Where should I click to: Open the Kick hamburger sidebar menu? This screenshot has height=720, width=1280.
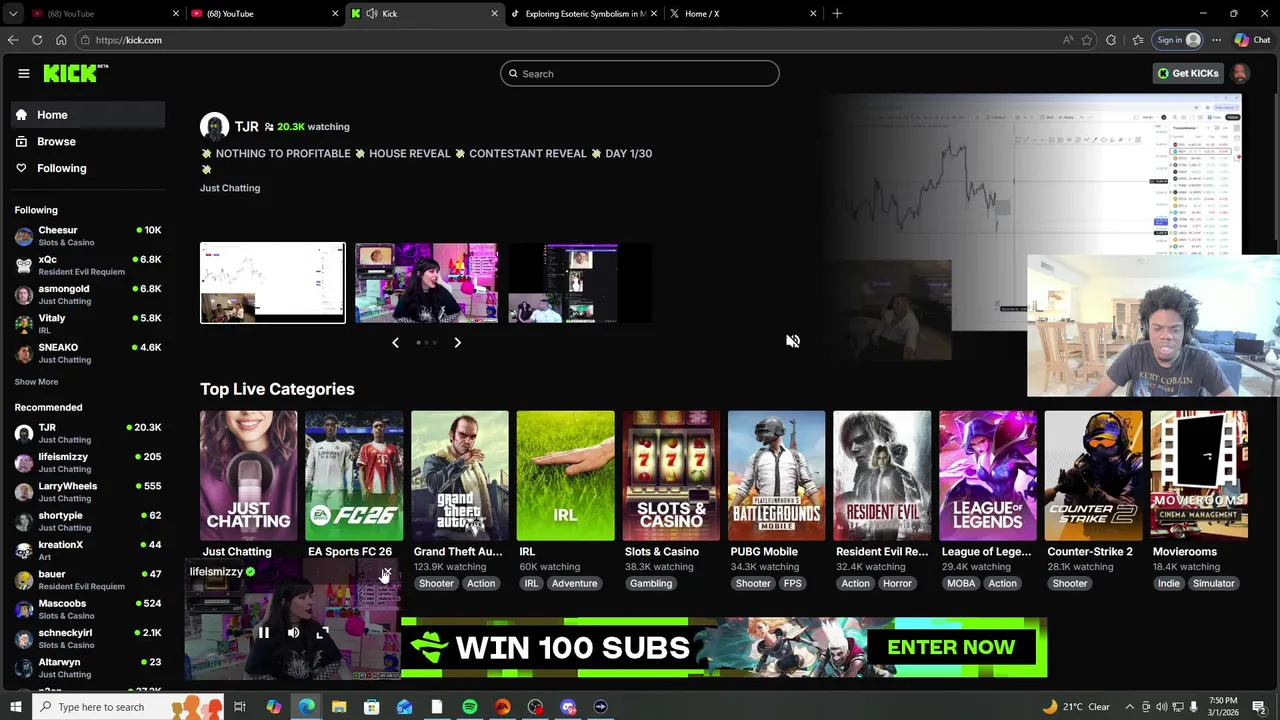(24, 73)
